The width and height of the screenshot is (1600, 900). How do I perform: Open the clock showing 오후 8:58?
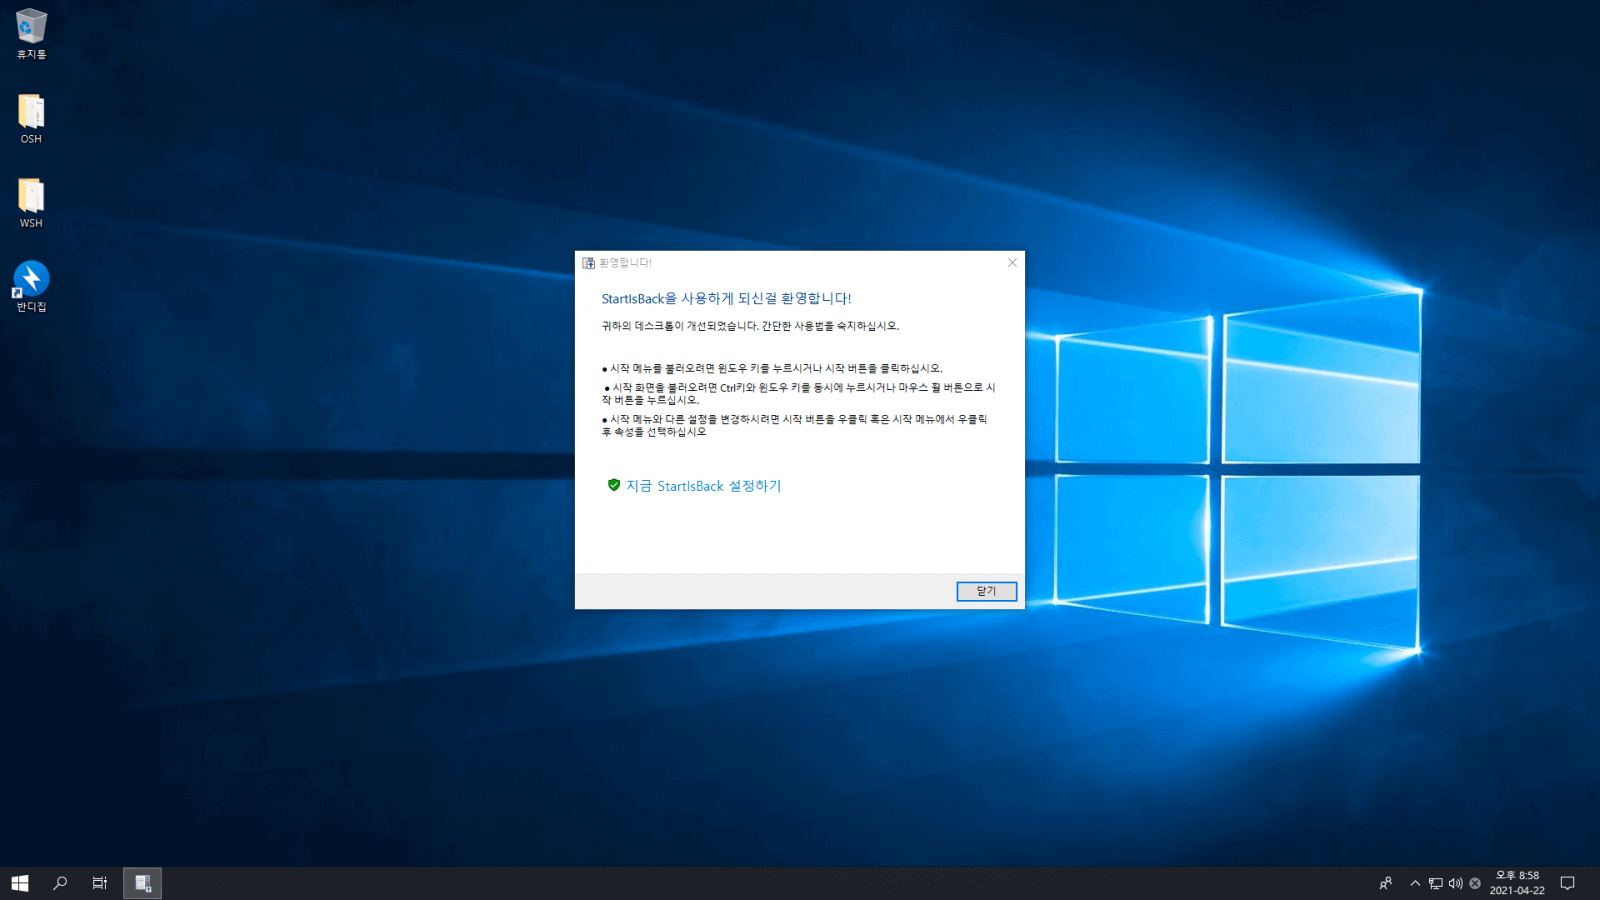click(1517, 883)
